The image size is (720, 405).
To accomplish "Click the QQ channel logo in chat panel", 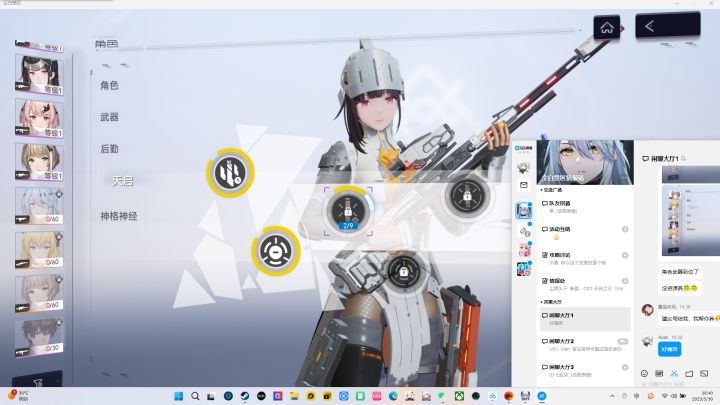I will coord(523,148).
